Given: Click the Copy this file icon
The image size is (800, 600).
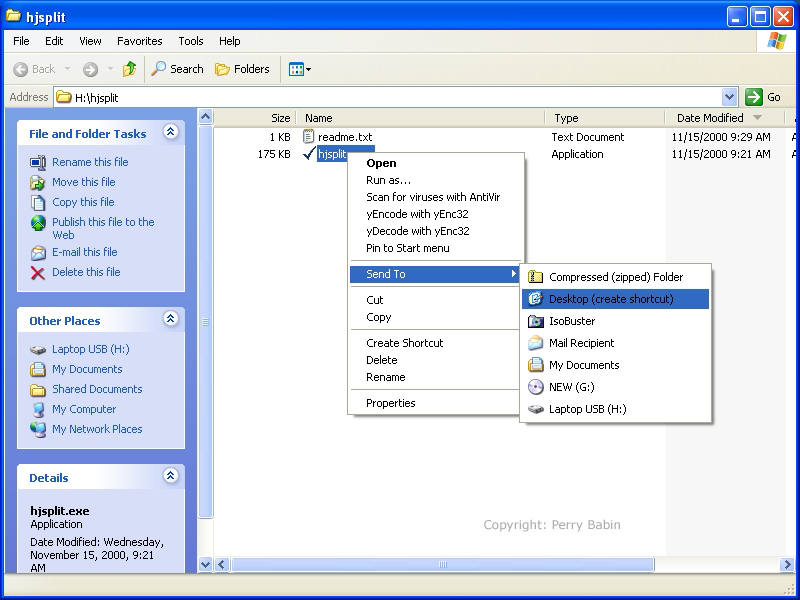Looking at the screenshot, I should 38,203.
